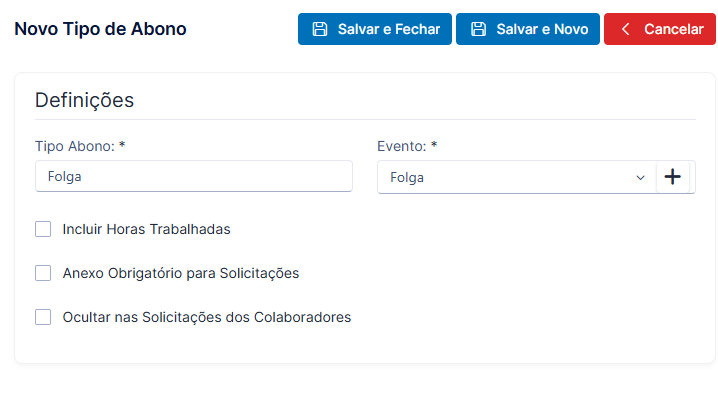The width and height of the screenshot is (718, 410).
Task: Click the Anexo Obrigatório para Solicitações label
Action: click(x=181, y=273)
